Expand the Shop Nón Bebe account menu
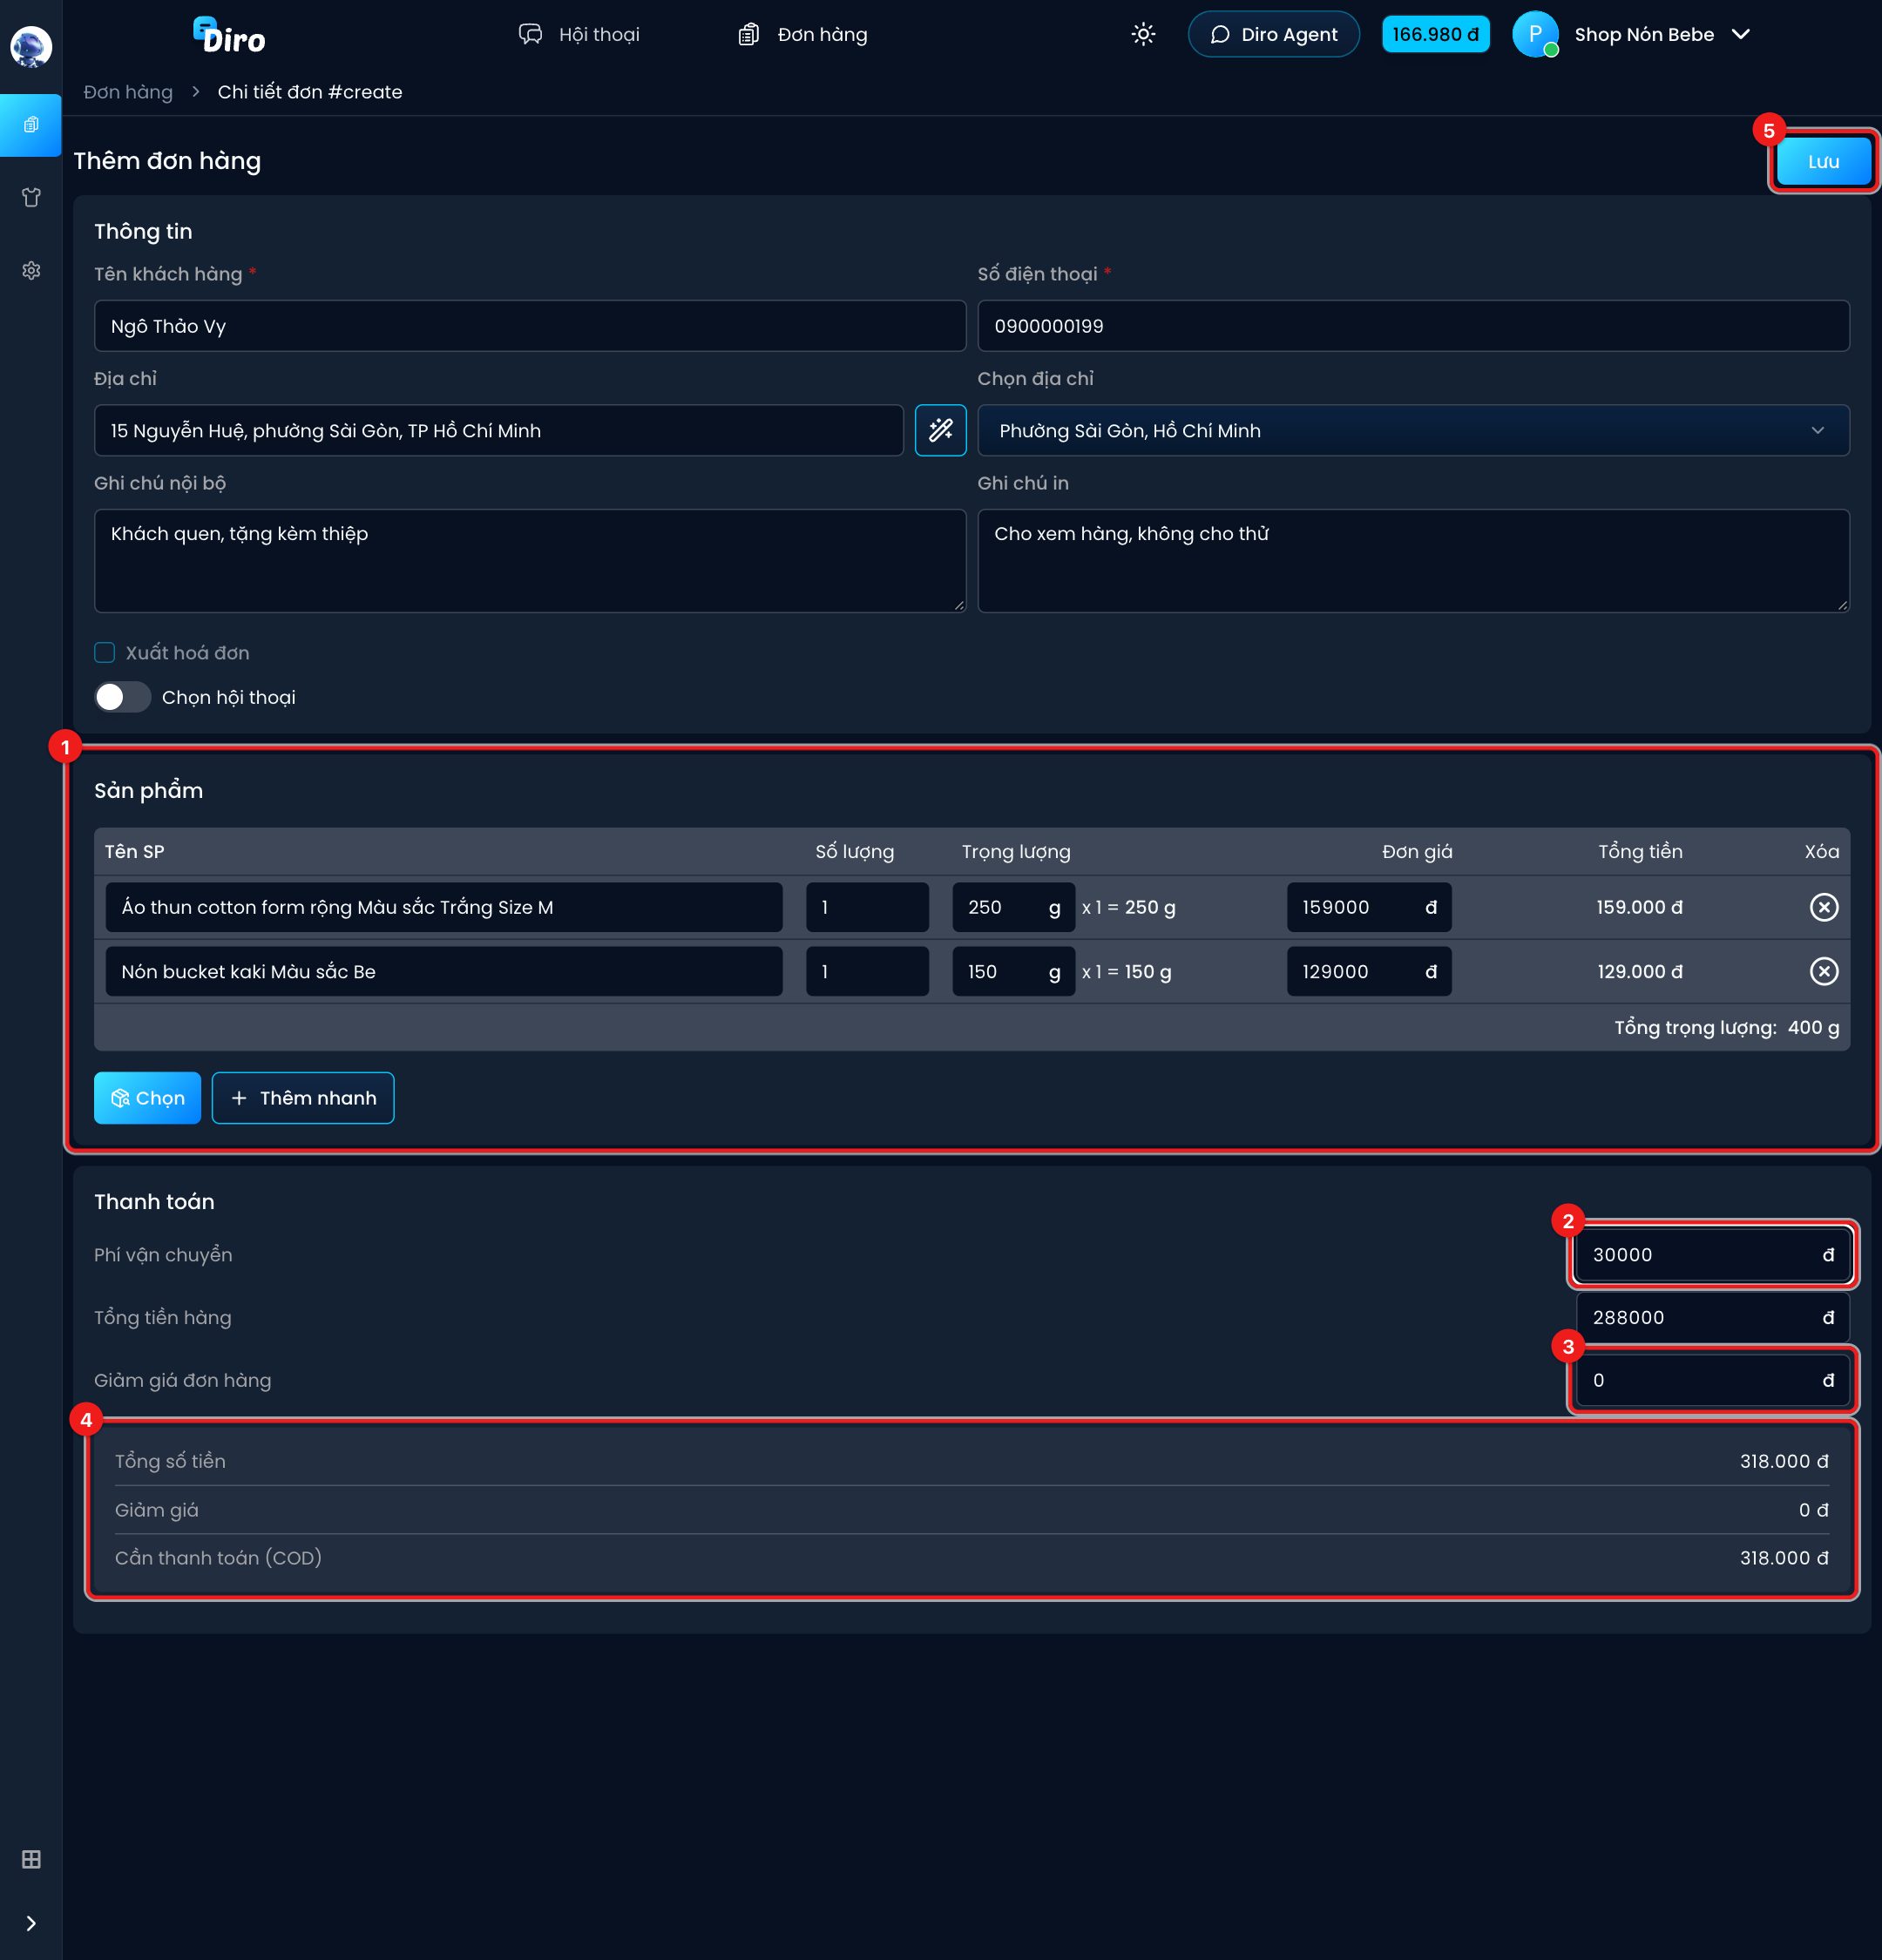Screen dimensions: 1882x1960 (1740, 34)
